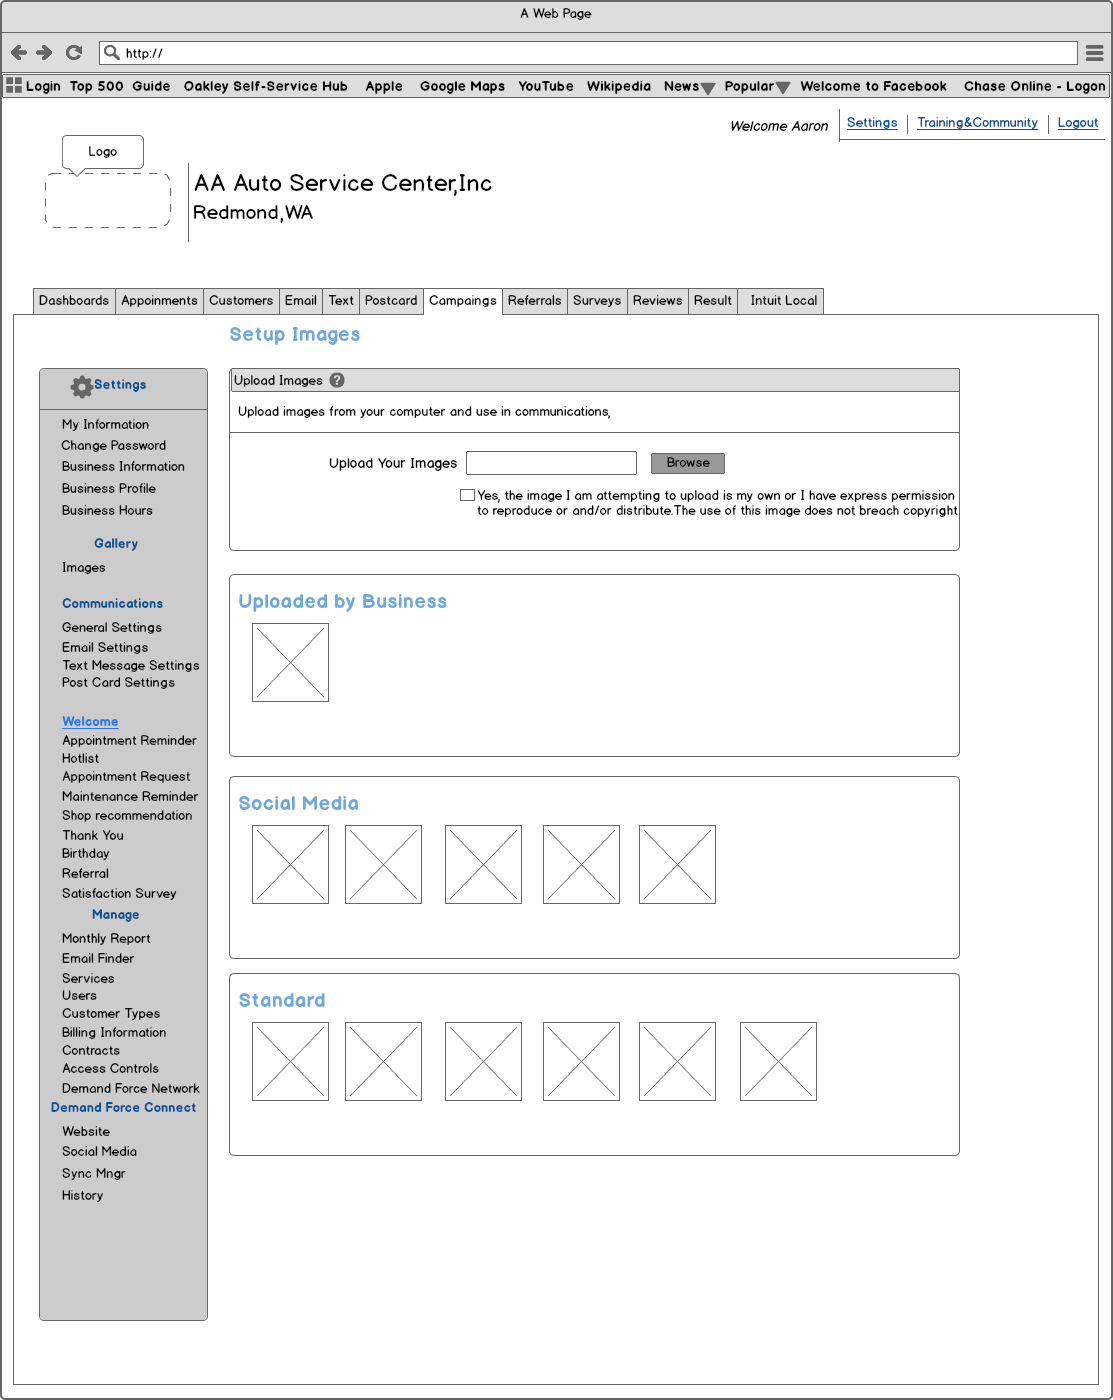Check the image copyright permission checkbox
The image size is (1113, 1400).
(467, 494)
